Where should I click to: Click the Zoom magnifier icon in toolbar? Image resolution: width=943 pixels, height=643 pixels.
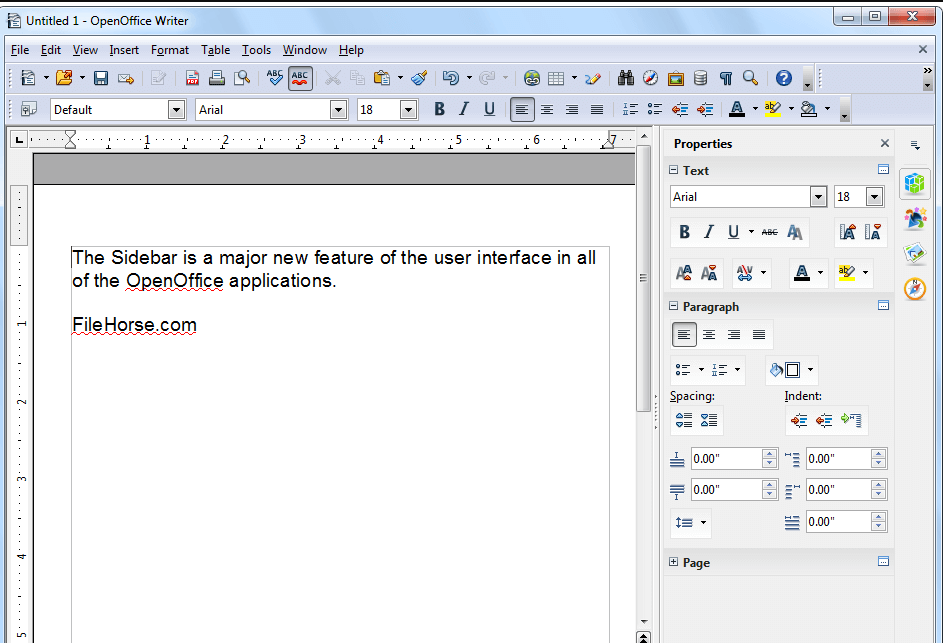pyautogui.click(x=750, y=78)
